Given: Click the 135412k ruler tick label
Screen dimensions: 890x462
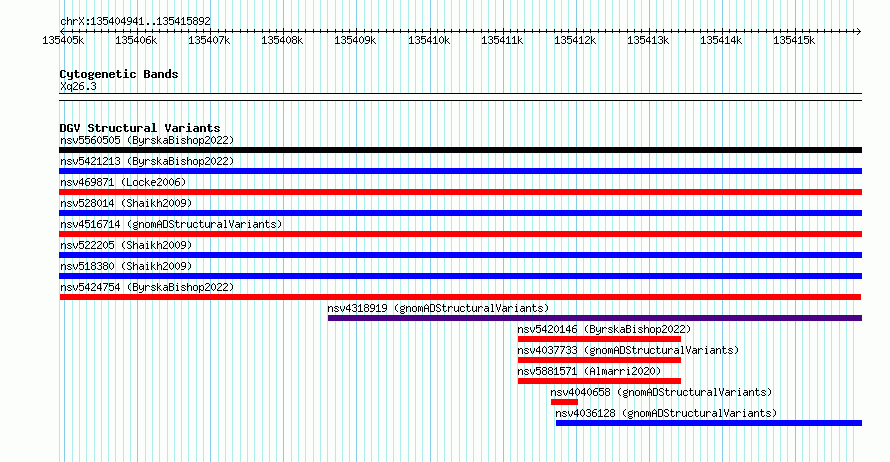Looking at the screenshot, I should pos(575,40).
